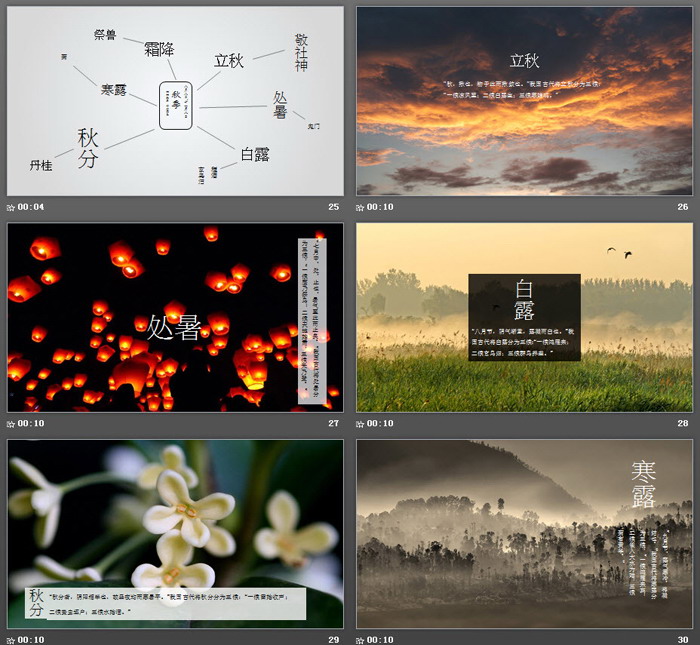Click the transition star icon under slide 30
The image size is (700, 645).
pos(361,639)
